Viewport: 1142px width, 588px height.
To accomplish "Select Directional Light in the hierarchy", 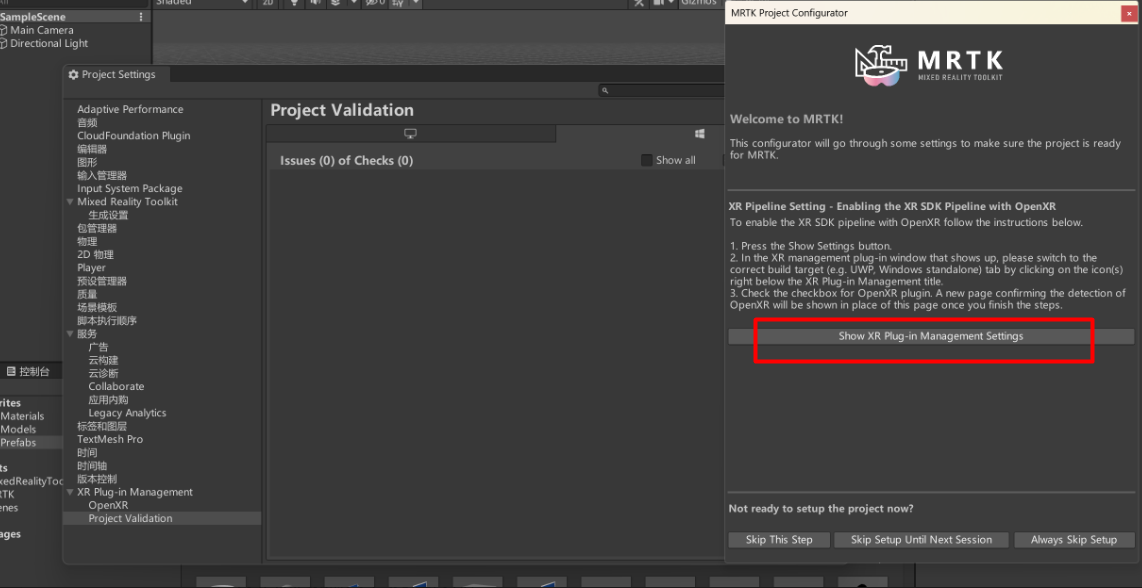I will pos(49,44).
